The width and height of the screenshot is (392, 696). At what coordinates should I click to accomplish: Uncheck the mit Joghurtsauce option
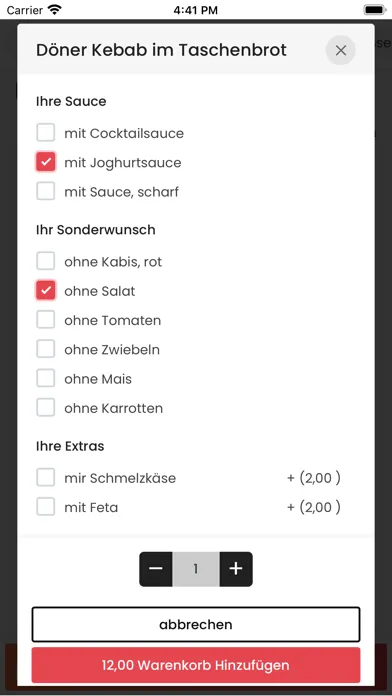point(46,162)
